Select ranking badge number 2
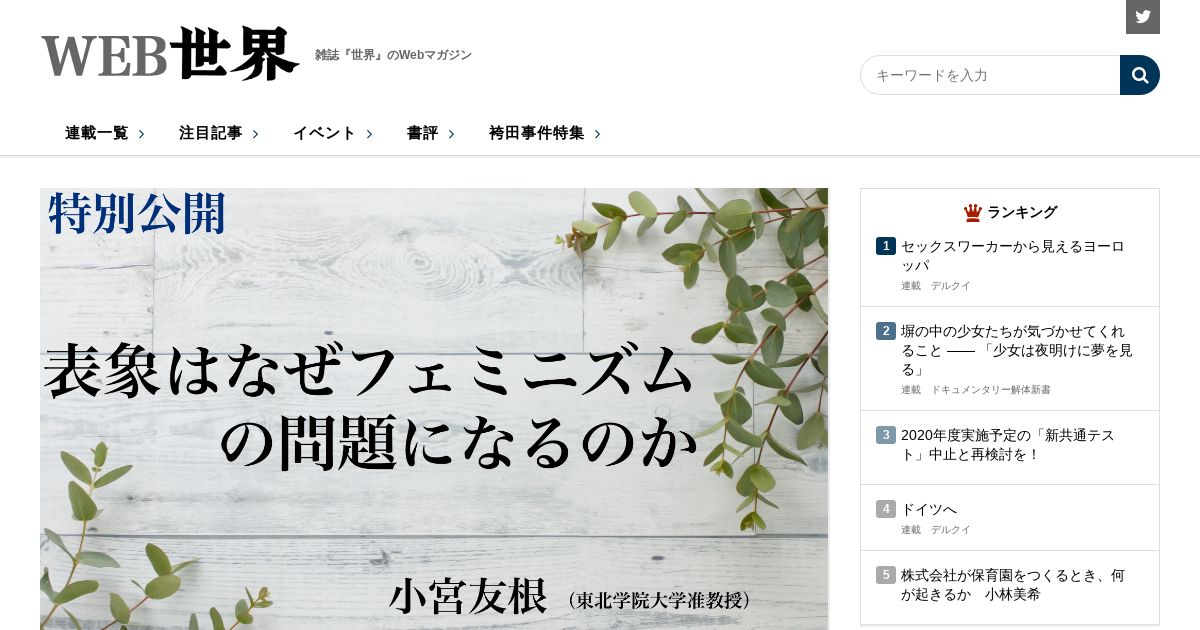 pyautogui.click(x=886, y=331)
